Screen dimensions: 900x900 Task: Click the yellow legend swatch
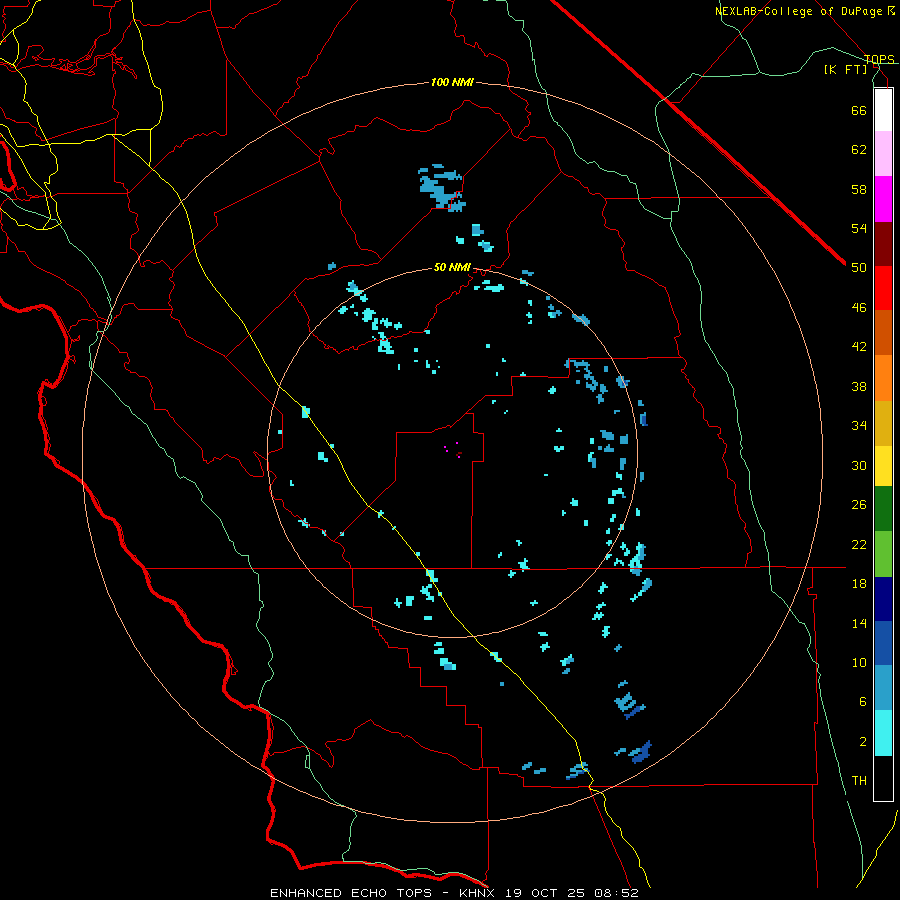pyautogui.click(x=883, y=466)
